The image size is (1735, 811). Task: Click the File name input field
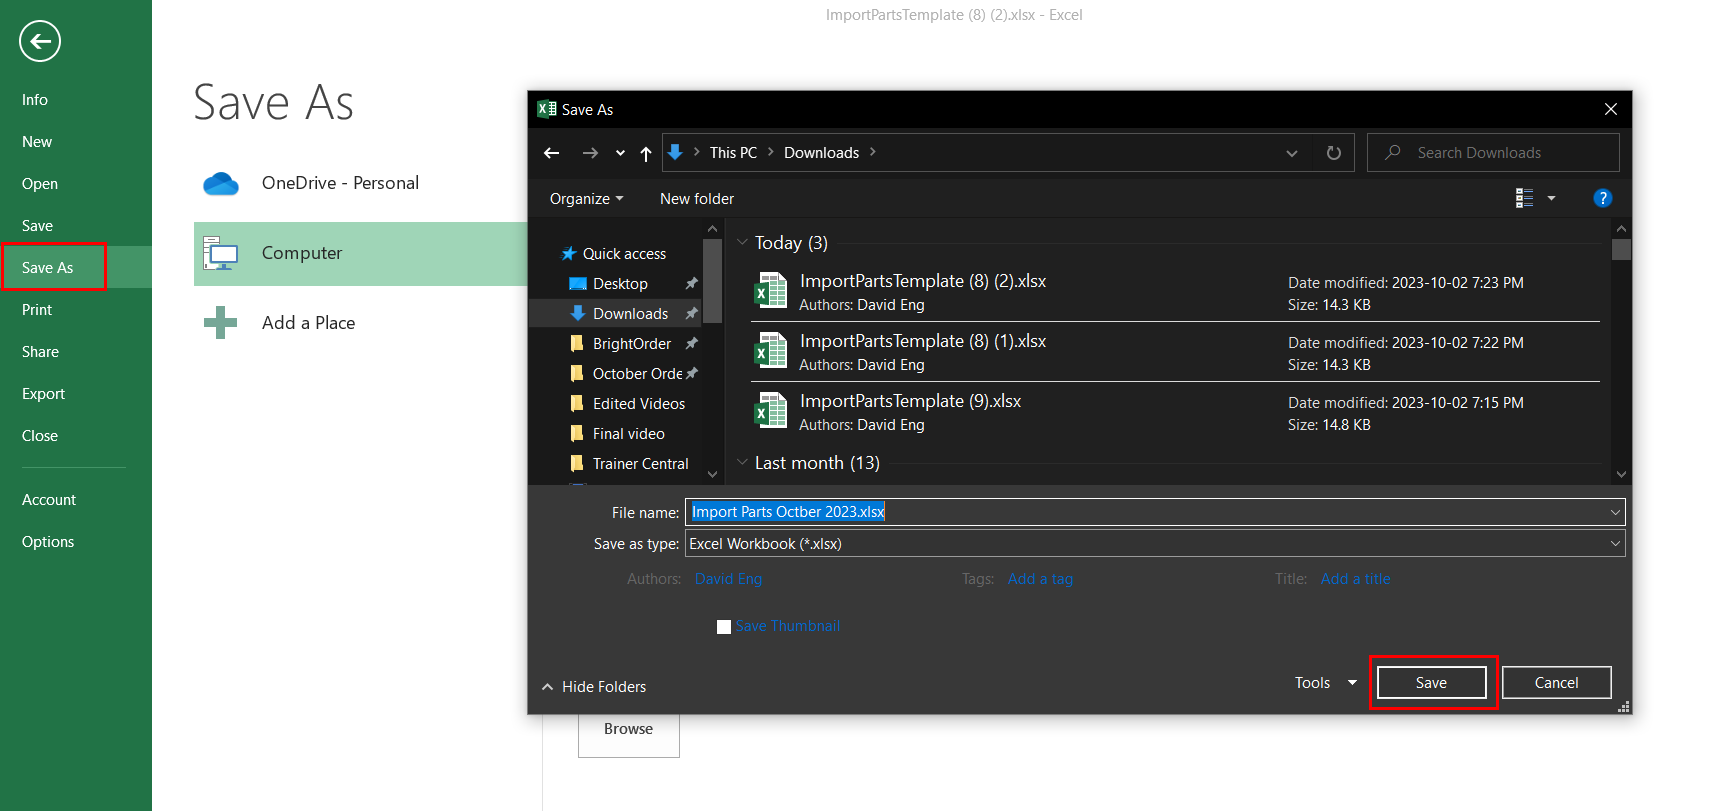click(1155, 512)
